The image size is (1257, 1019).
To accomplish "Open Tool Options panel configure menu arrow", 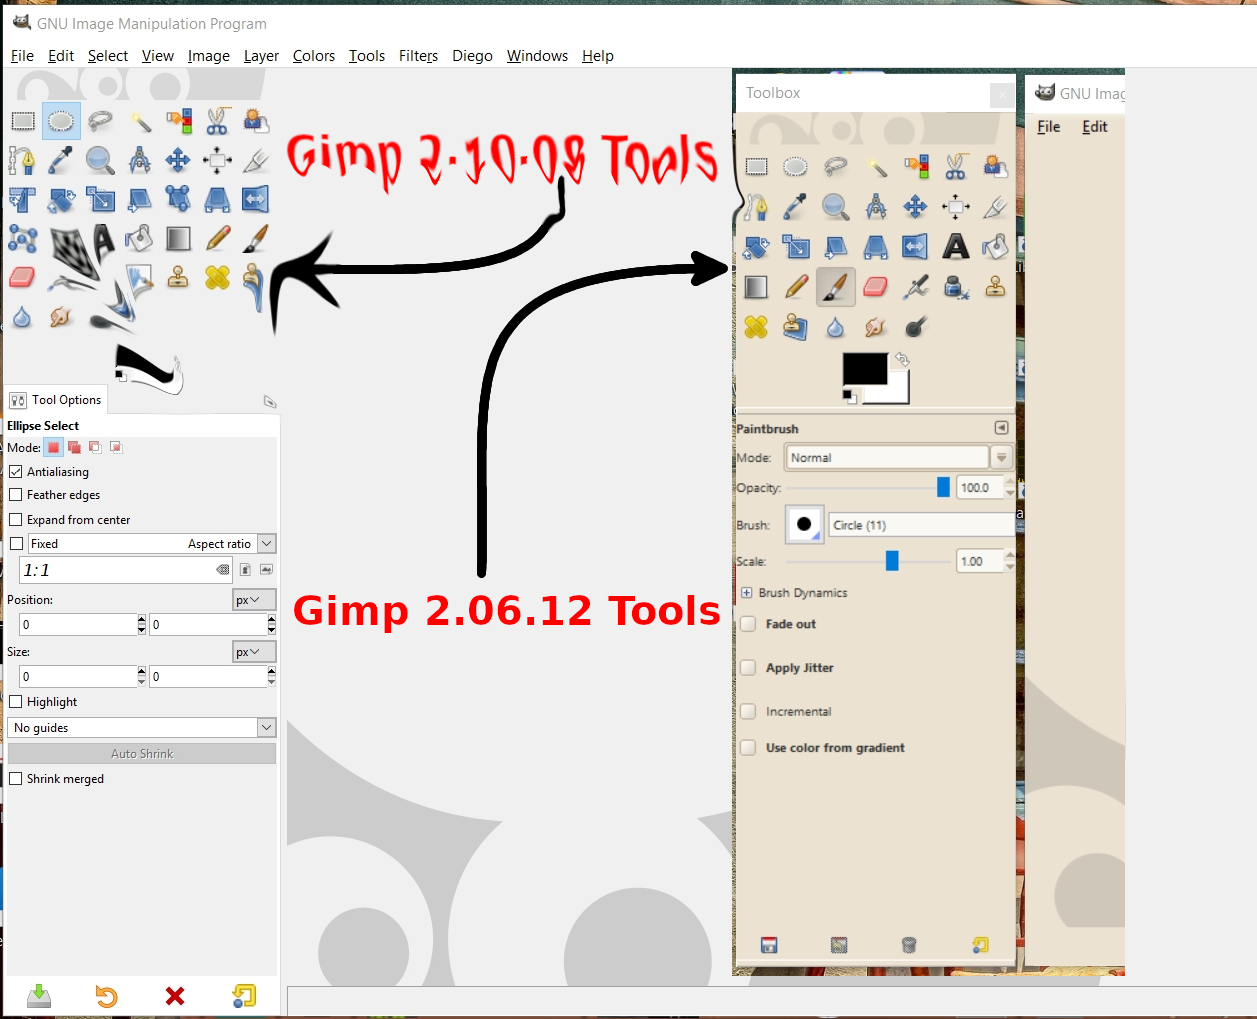I will [270, 402].
